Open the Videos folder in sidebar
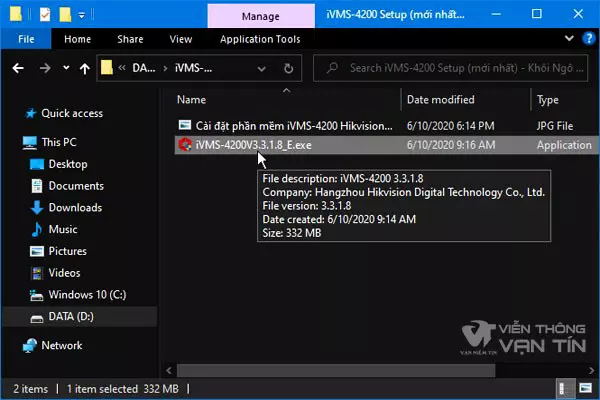Image resolution: width=600 pixels, height=400 pixels. tap(64, 273)
